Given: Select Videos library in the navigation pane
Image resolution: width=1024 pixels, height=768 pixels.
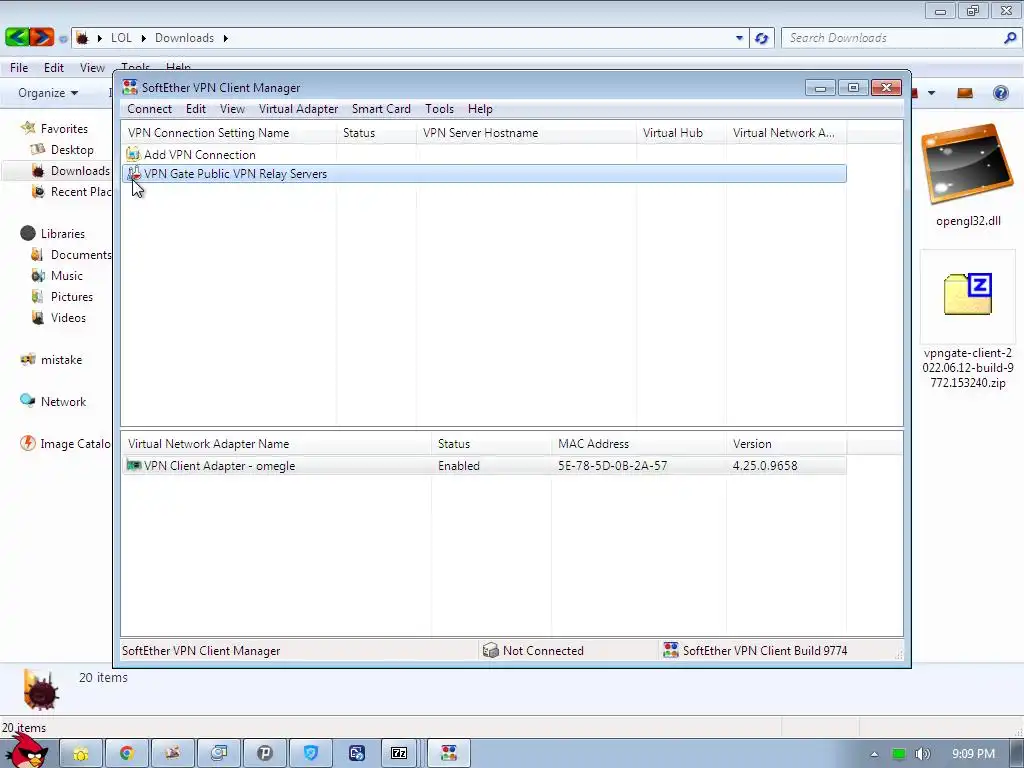Looking at the screenshot, I should pyautogui.click(x=68, y=317).
